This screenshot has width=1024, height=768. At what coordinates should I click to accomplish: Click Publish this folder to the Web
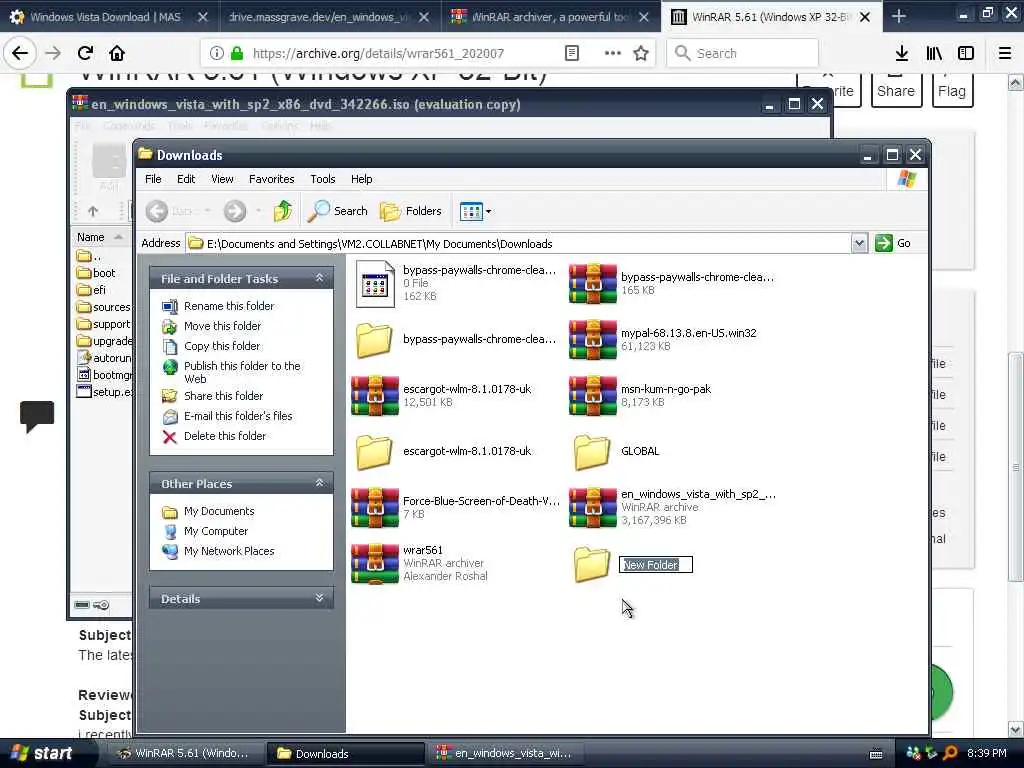[x=242, y=372]
